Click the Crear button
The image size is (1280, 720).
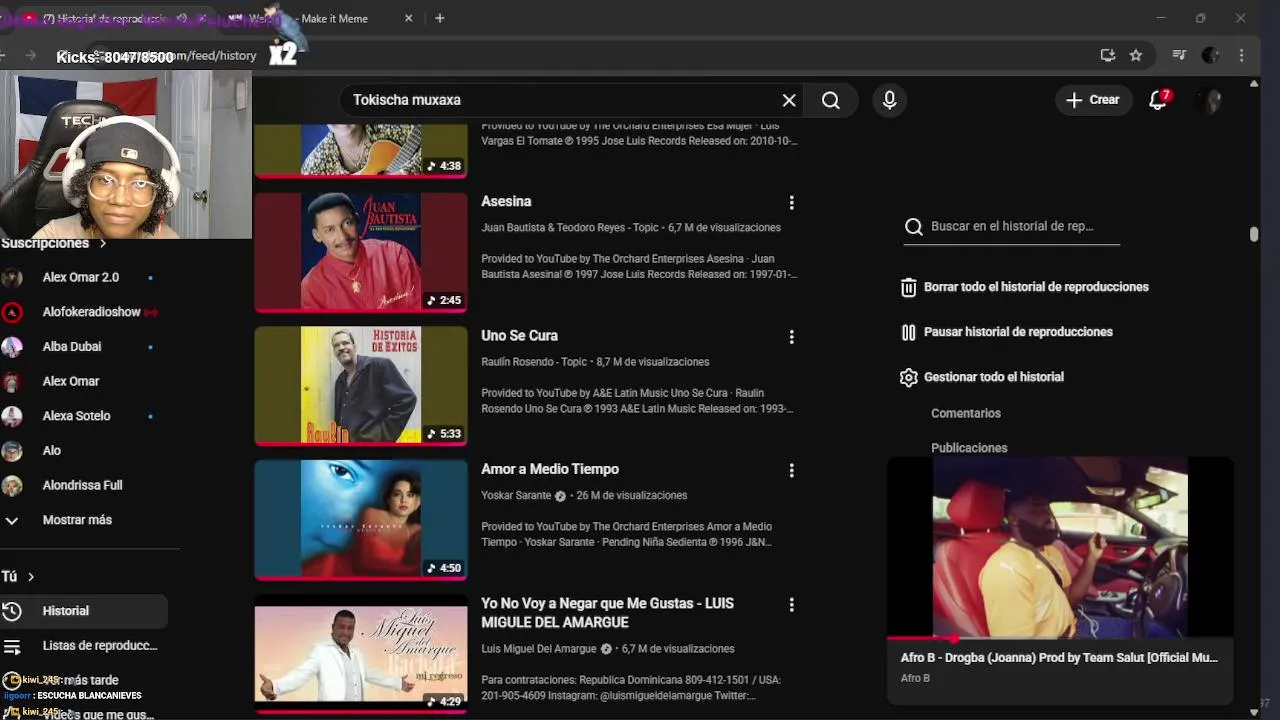1093,100
